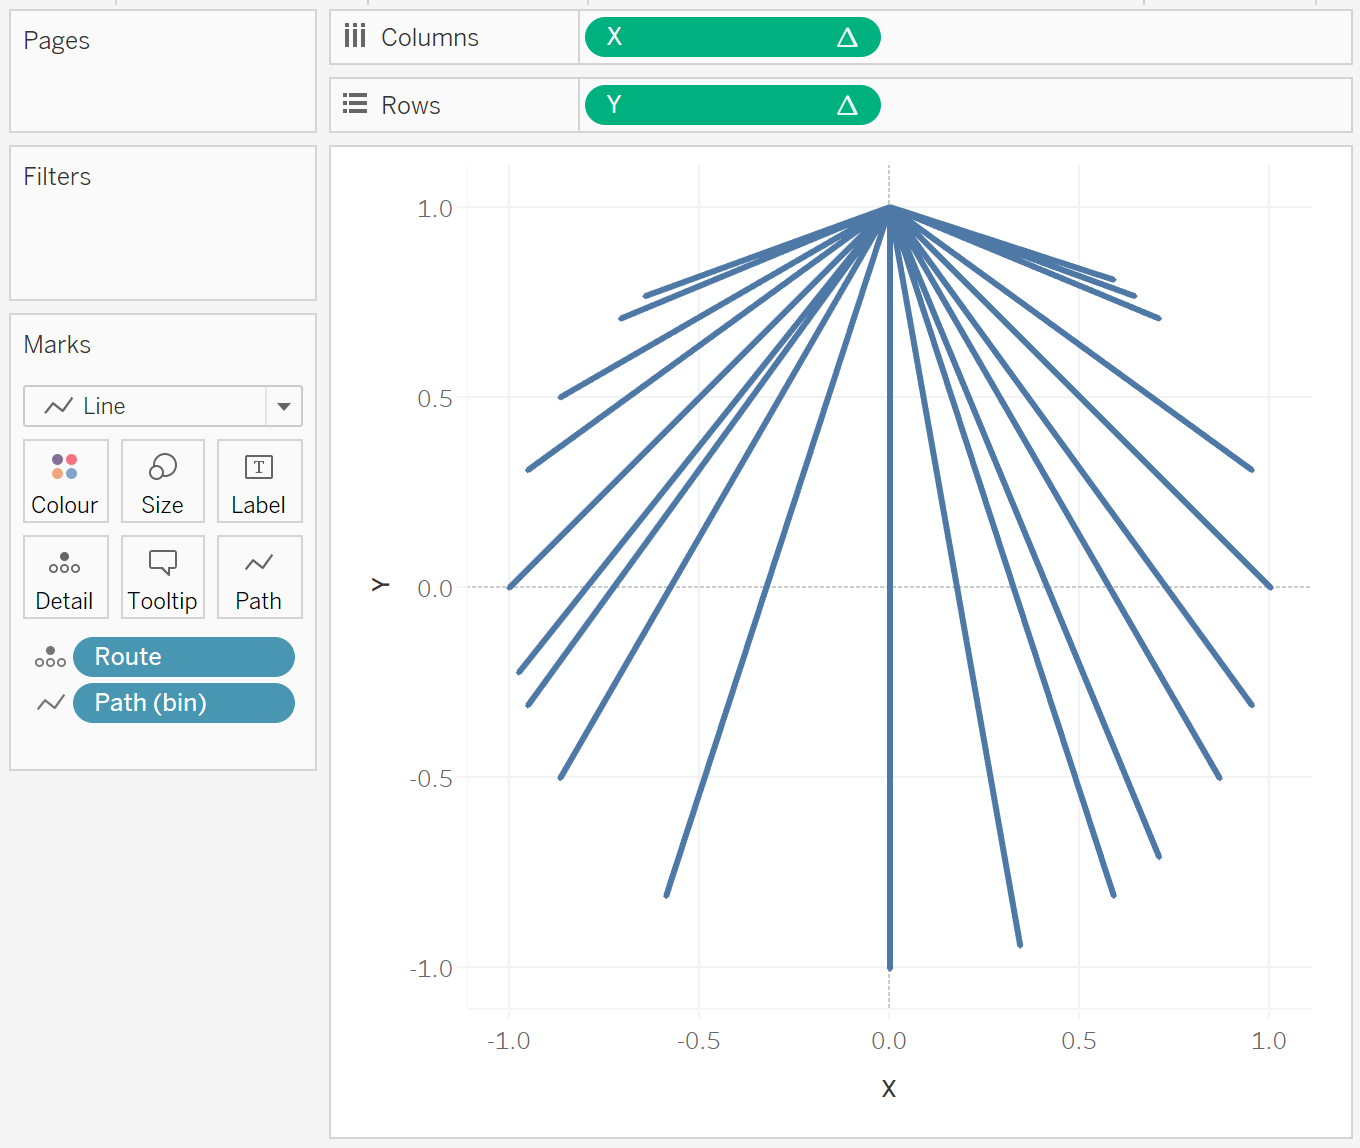
Task: Click Y-axis tick label 0.5
Action: click(x=435, y=398)
